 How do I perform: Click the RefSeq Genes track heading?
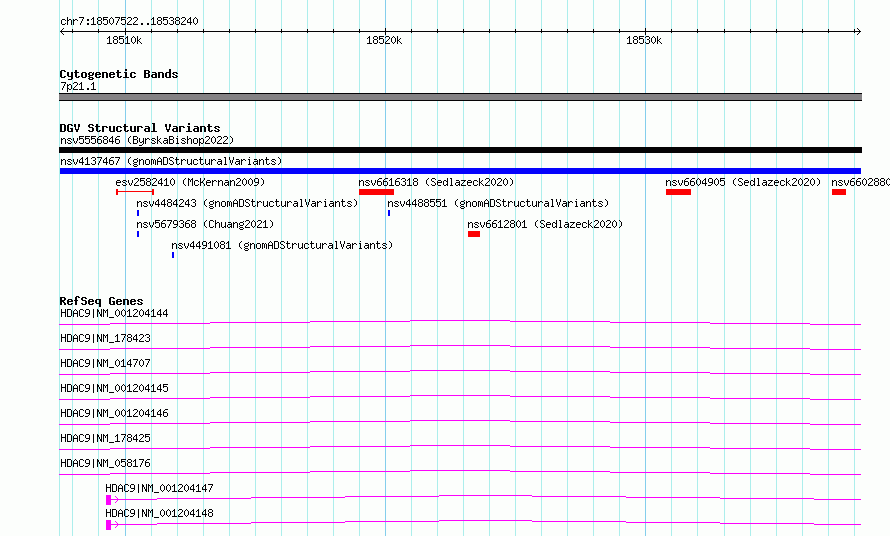click(x=101, y=301)
